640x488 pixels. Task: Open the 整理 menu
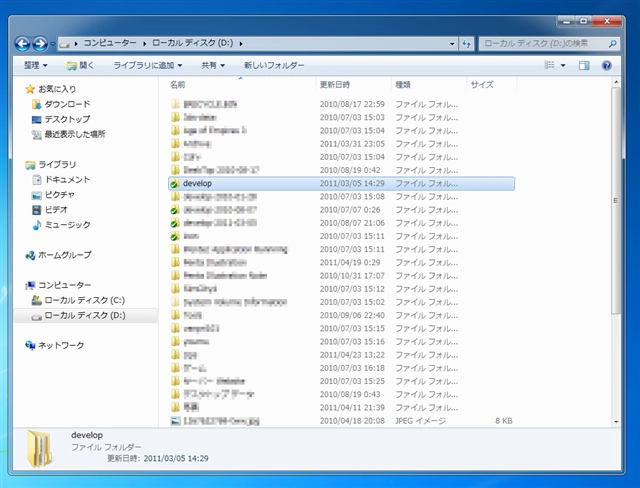pos(36,65)
